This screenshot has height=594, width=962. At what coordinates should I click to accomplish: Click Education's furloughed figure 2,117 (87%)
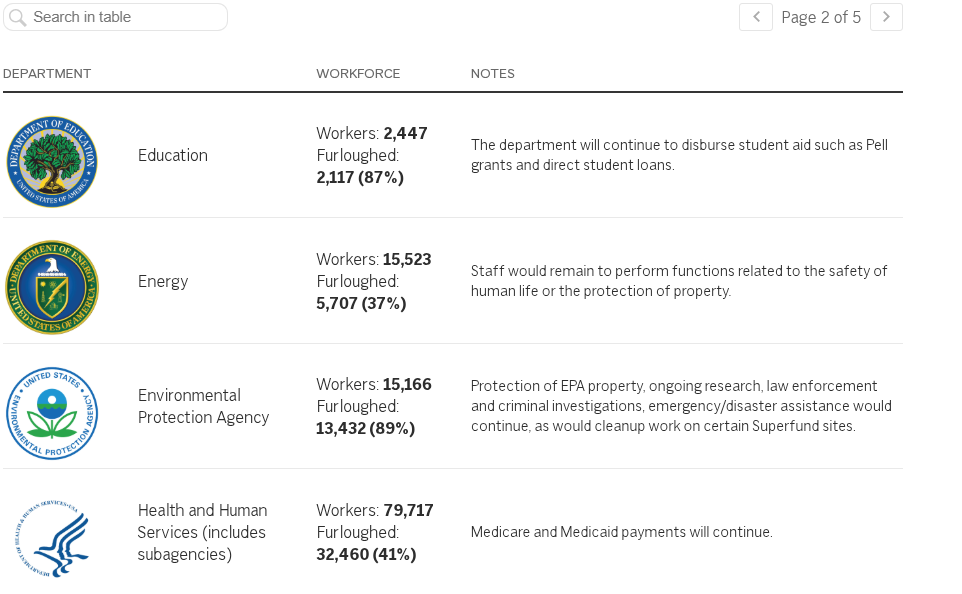point(360,177)
